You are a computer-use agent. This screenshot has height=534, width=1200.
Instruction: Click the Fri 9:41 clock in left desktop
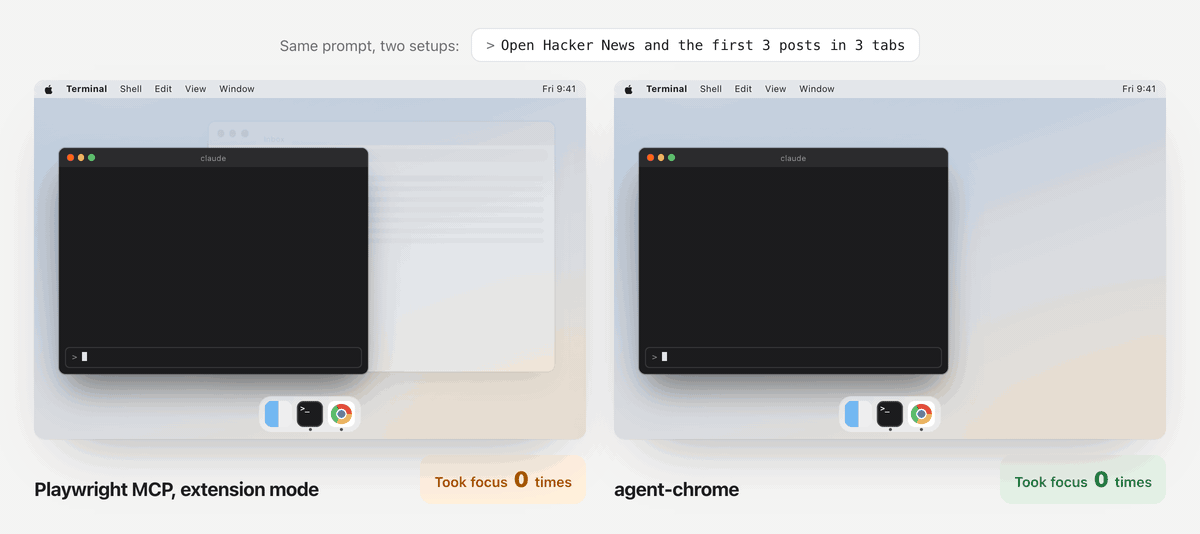pos(559,89)
